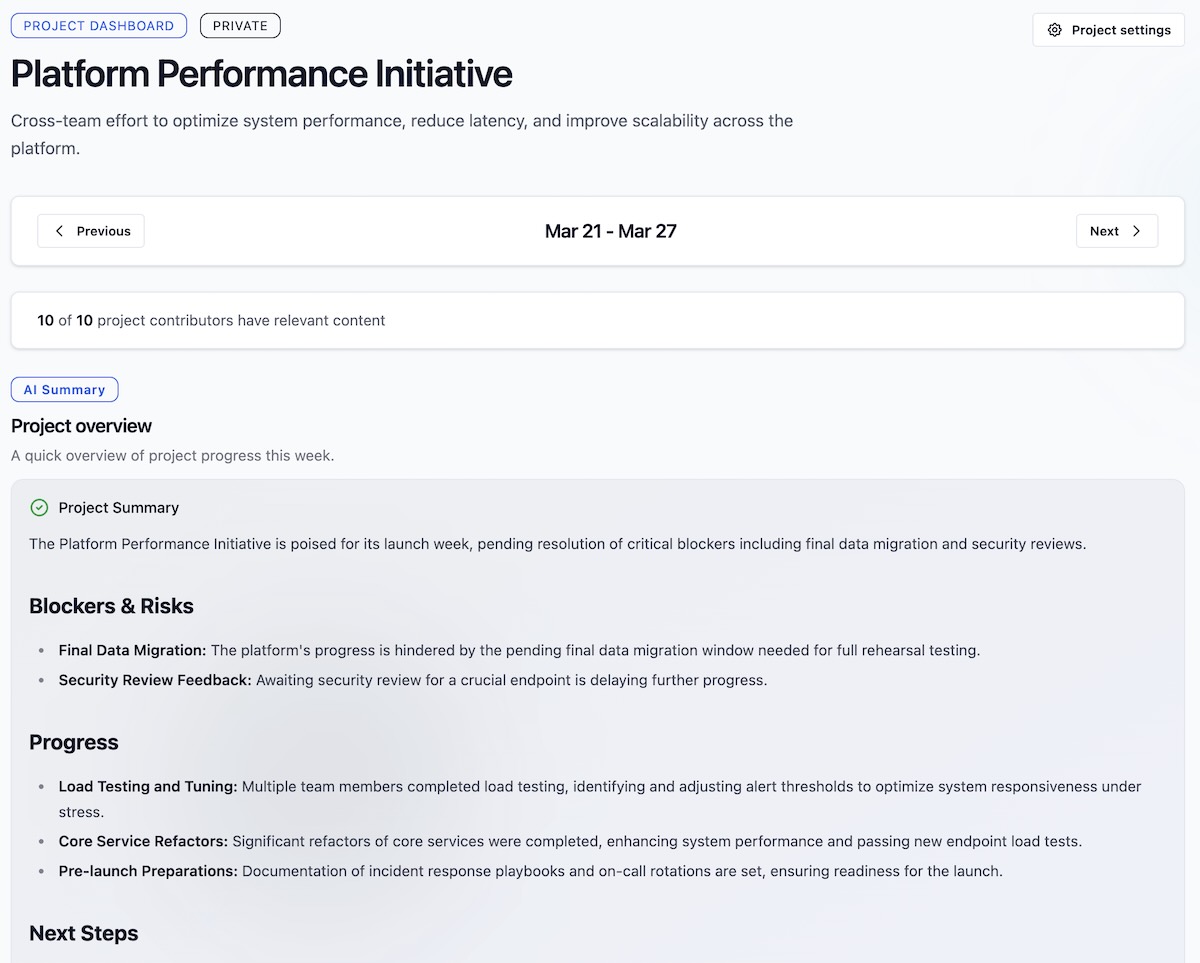Open Project settings
1200x963 pixels.
point(1108,30)
